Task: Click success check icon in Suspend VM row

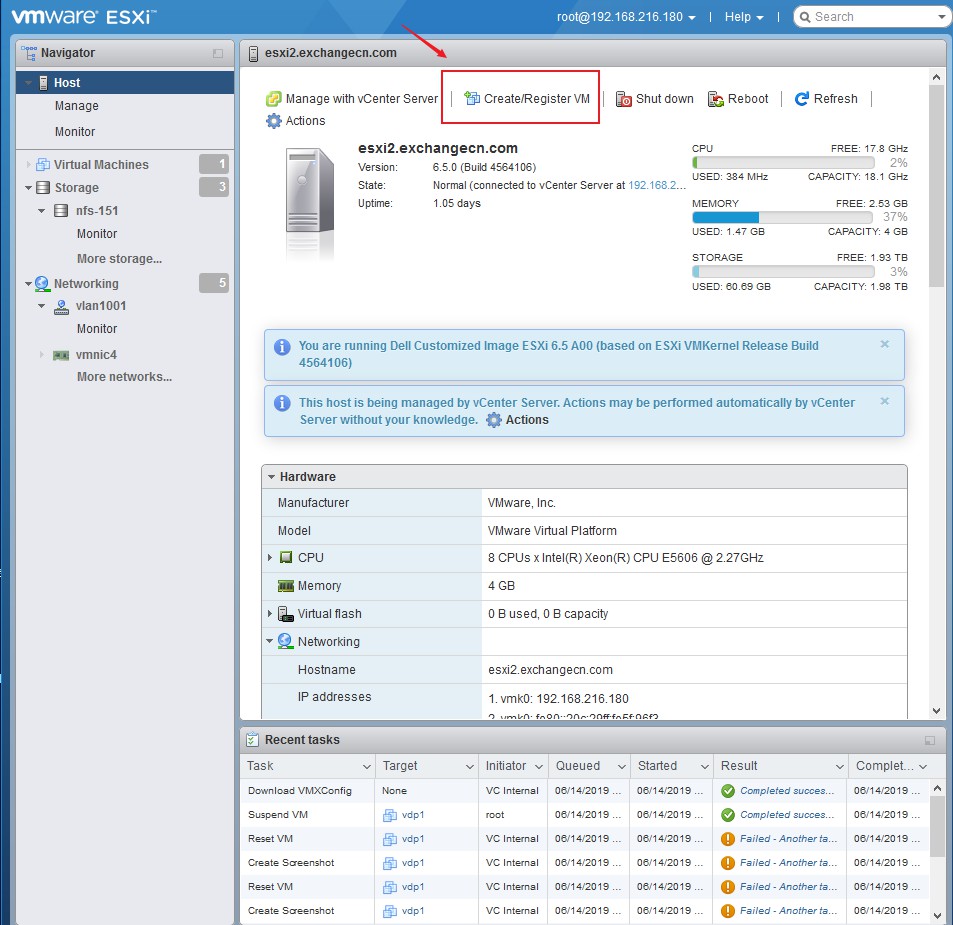Action: click(728, 815)
